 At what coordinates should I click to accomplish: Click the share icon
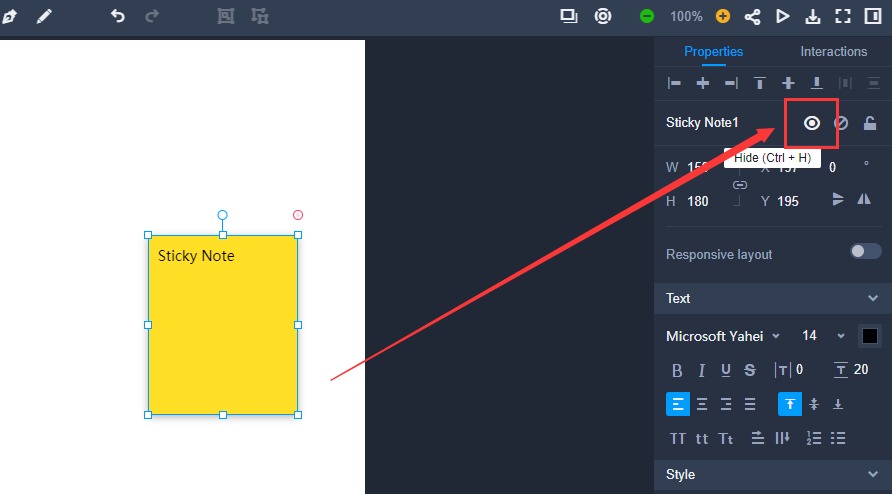752,17
